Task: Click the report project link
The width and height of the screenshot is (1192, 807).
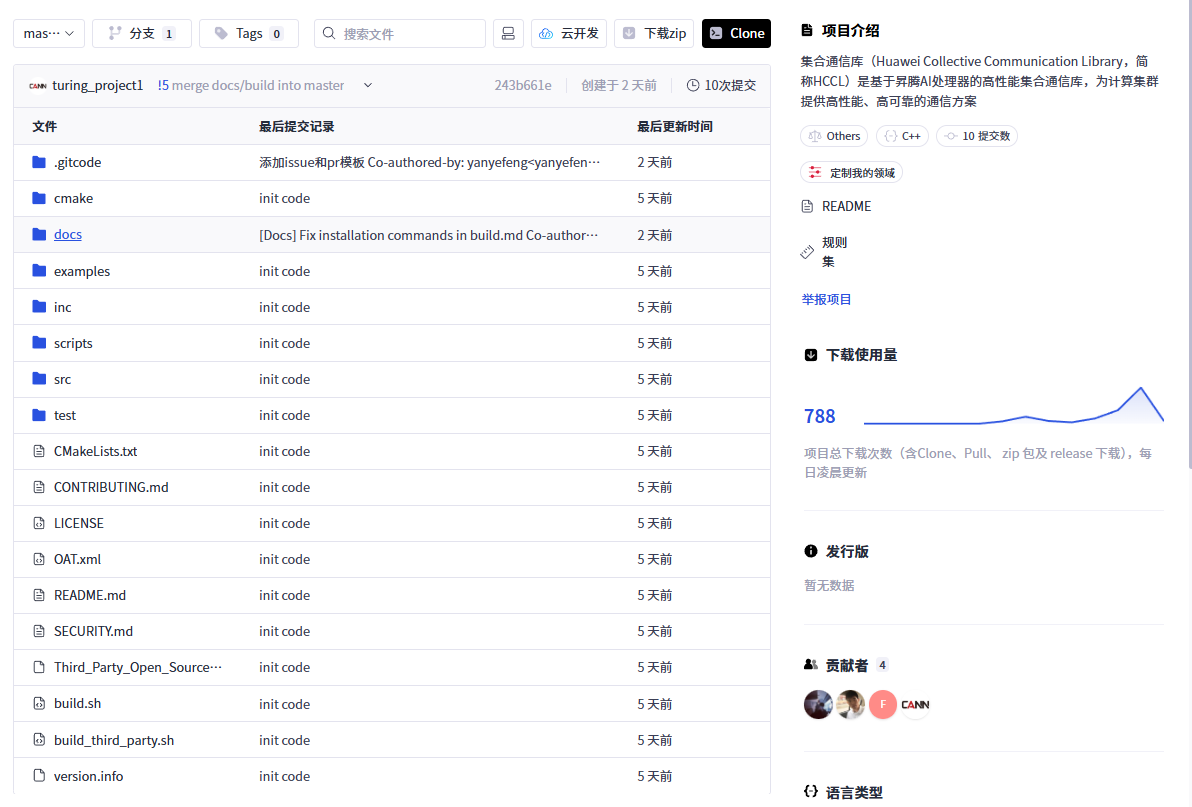Action: pos(826,299)
